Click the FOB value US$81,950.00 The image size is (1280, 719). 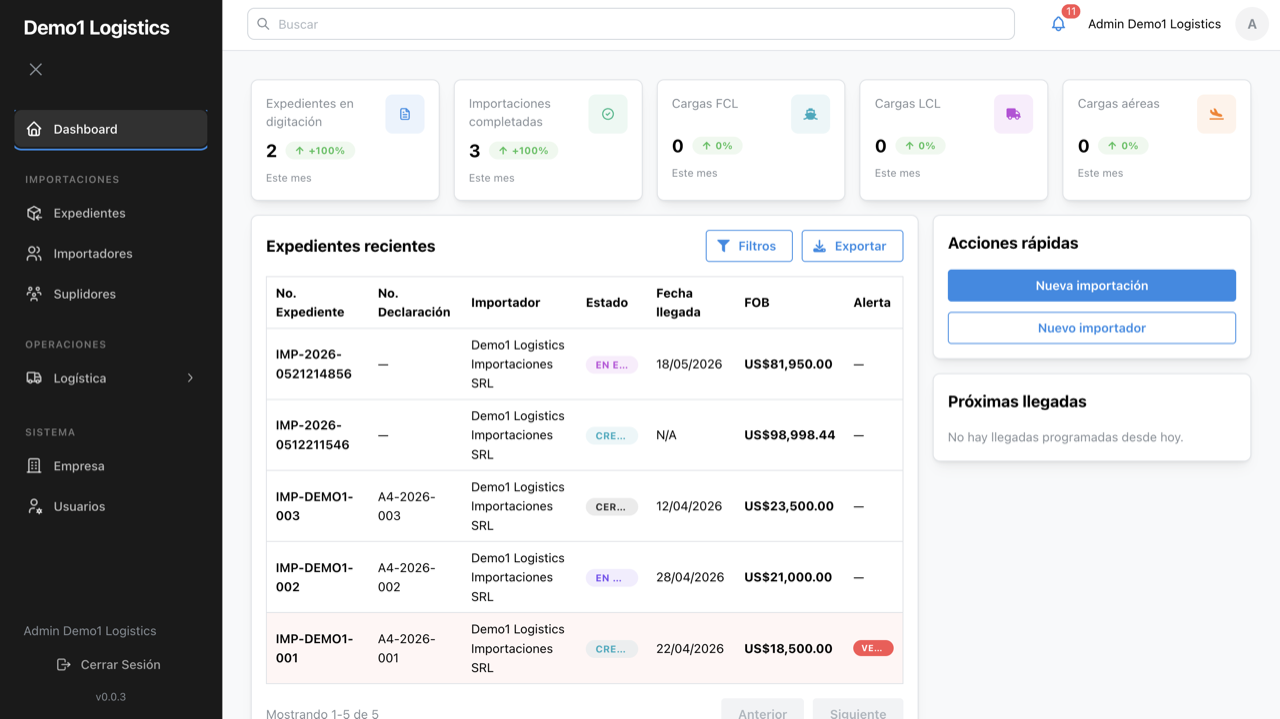pos(788,364)
